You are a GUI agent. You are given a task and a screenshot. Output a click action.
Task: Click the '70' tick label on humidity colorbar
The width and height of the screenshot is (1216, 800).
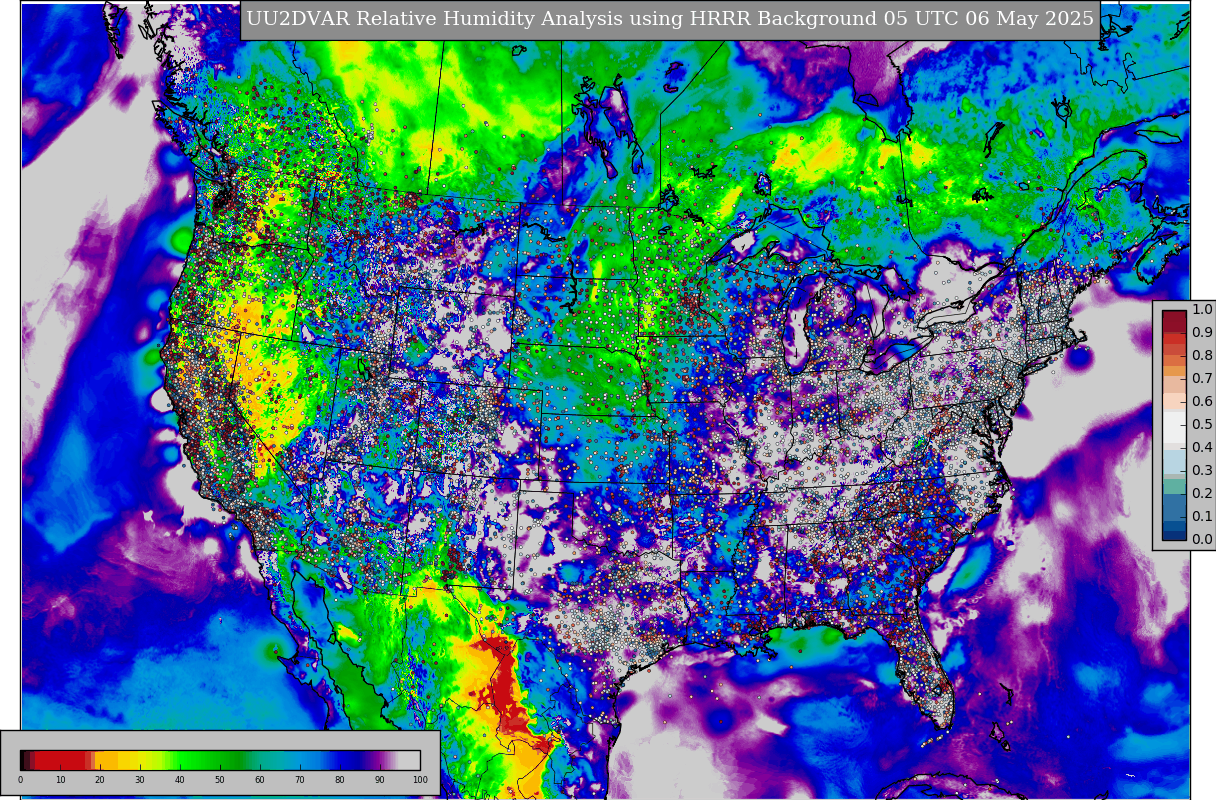(x=300, y=780)
